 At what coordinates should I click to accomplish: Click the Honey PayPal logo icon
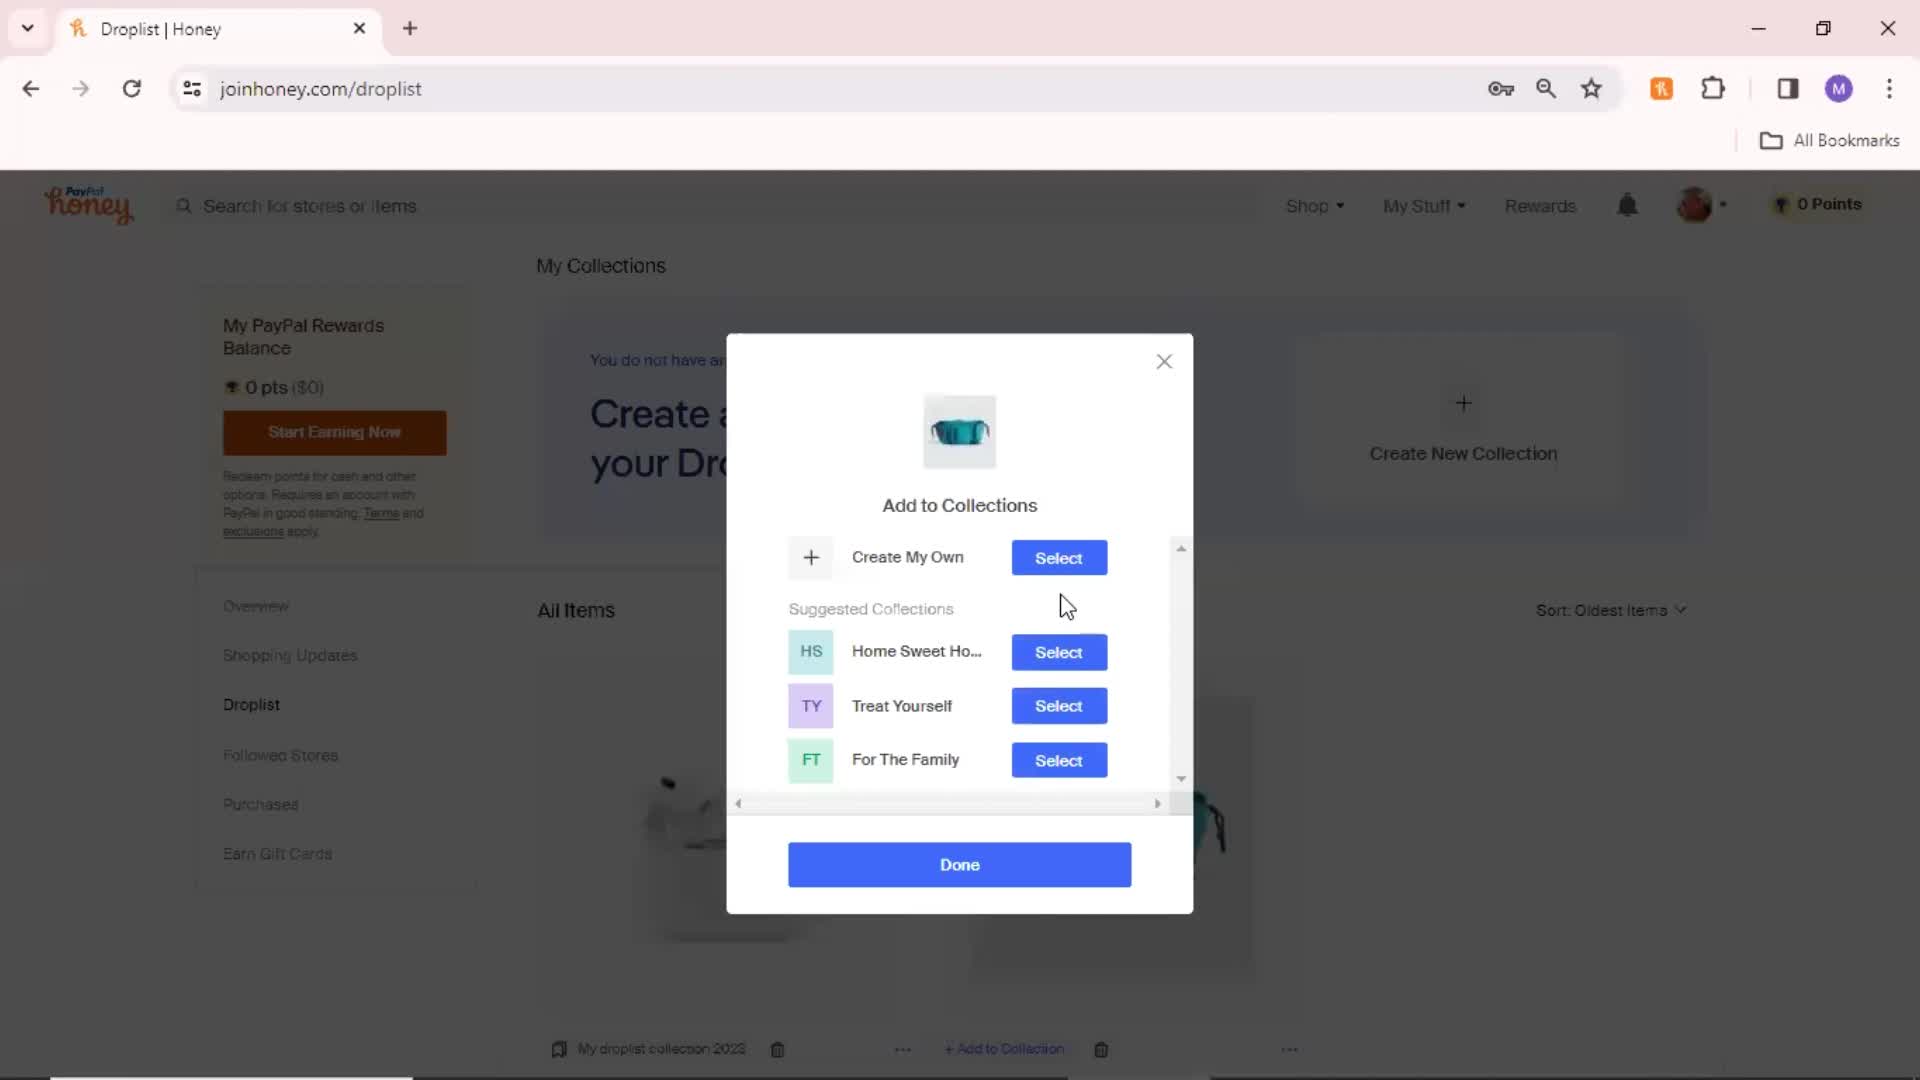coord(87,204)
